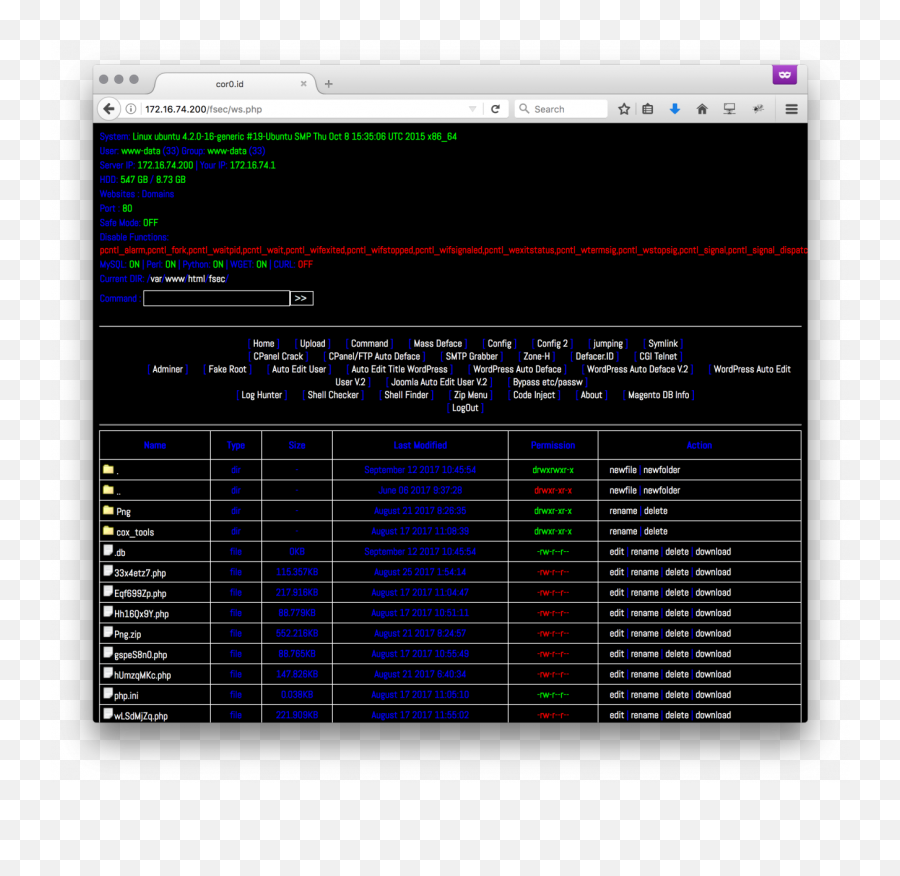900x876 pixels.
Task: Select the cor0.id browser tab
Action: pos(230,84)
